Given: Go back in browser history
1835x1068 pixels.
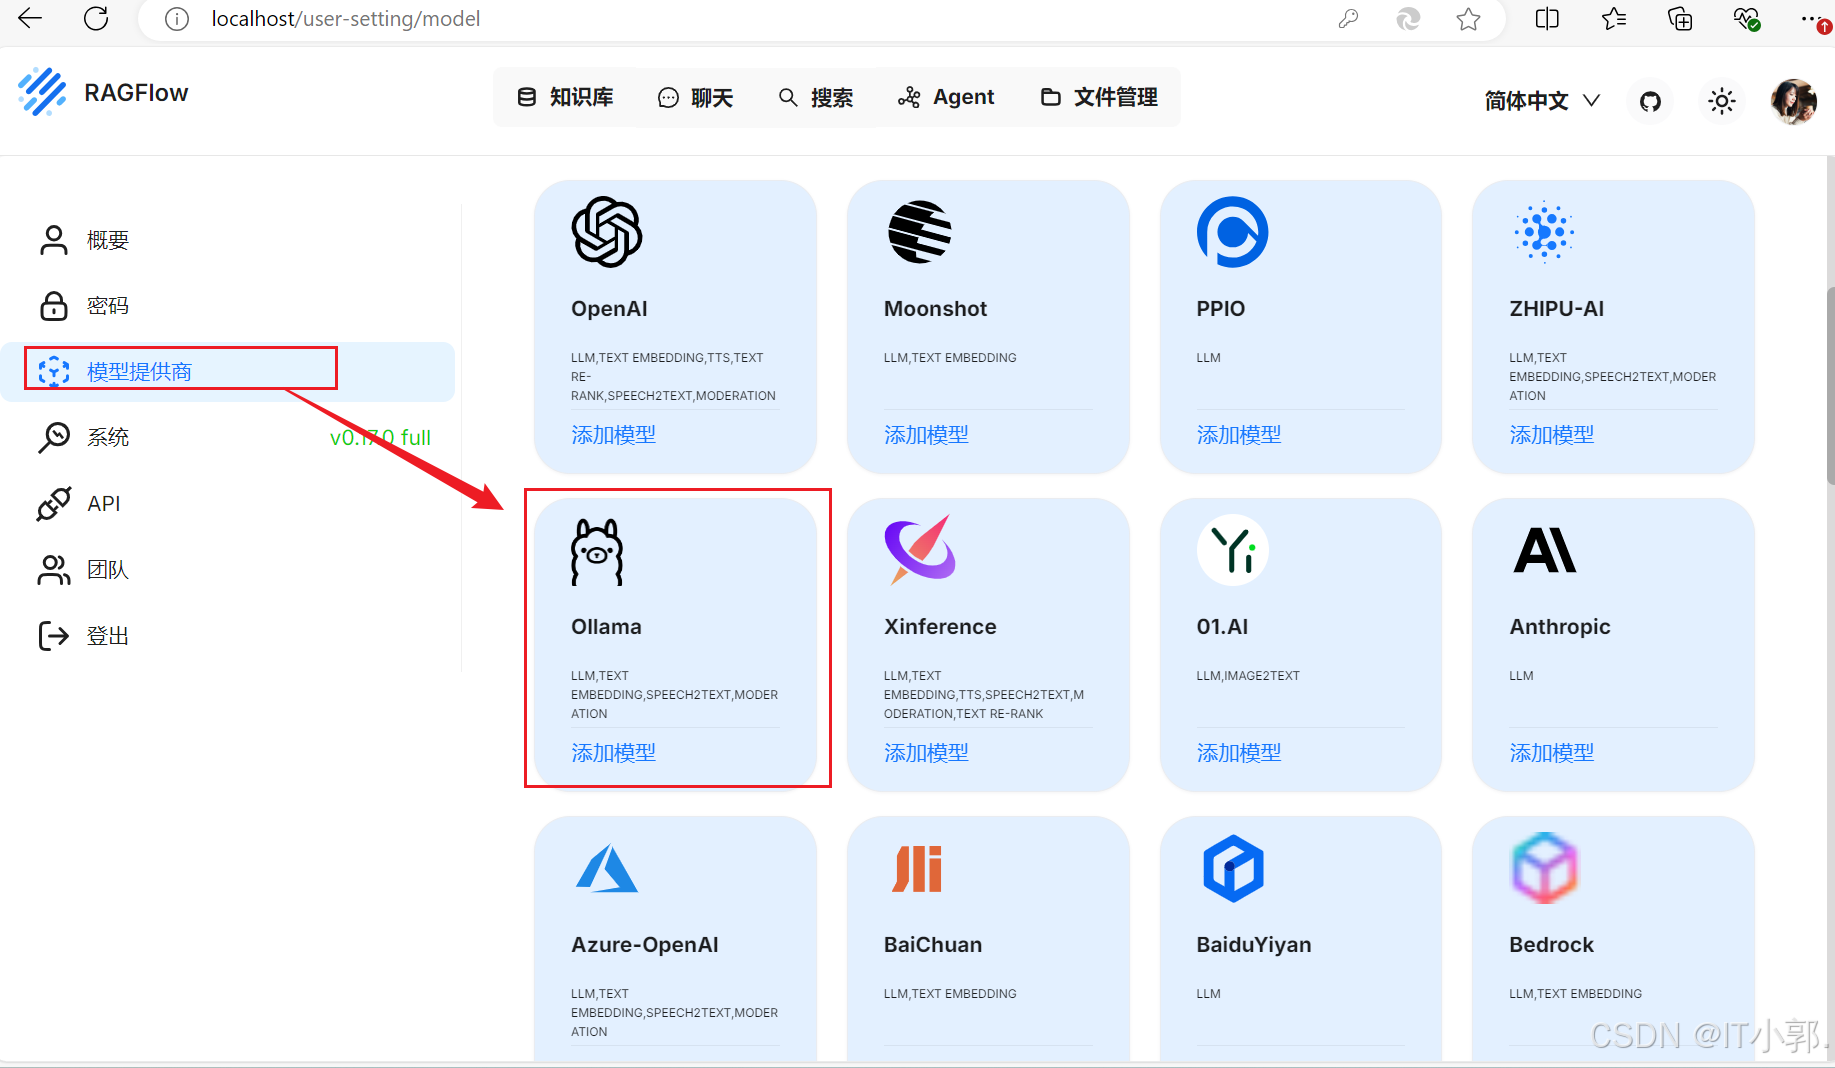Looking at the screenshot, I should 30,19.
